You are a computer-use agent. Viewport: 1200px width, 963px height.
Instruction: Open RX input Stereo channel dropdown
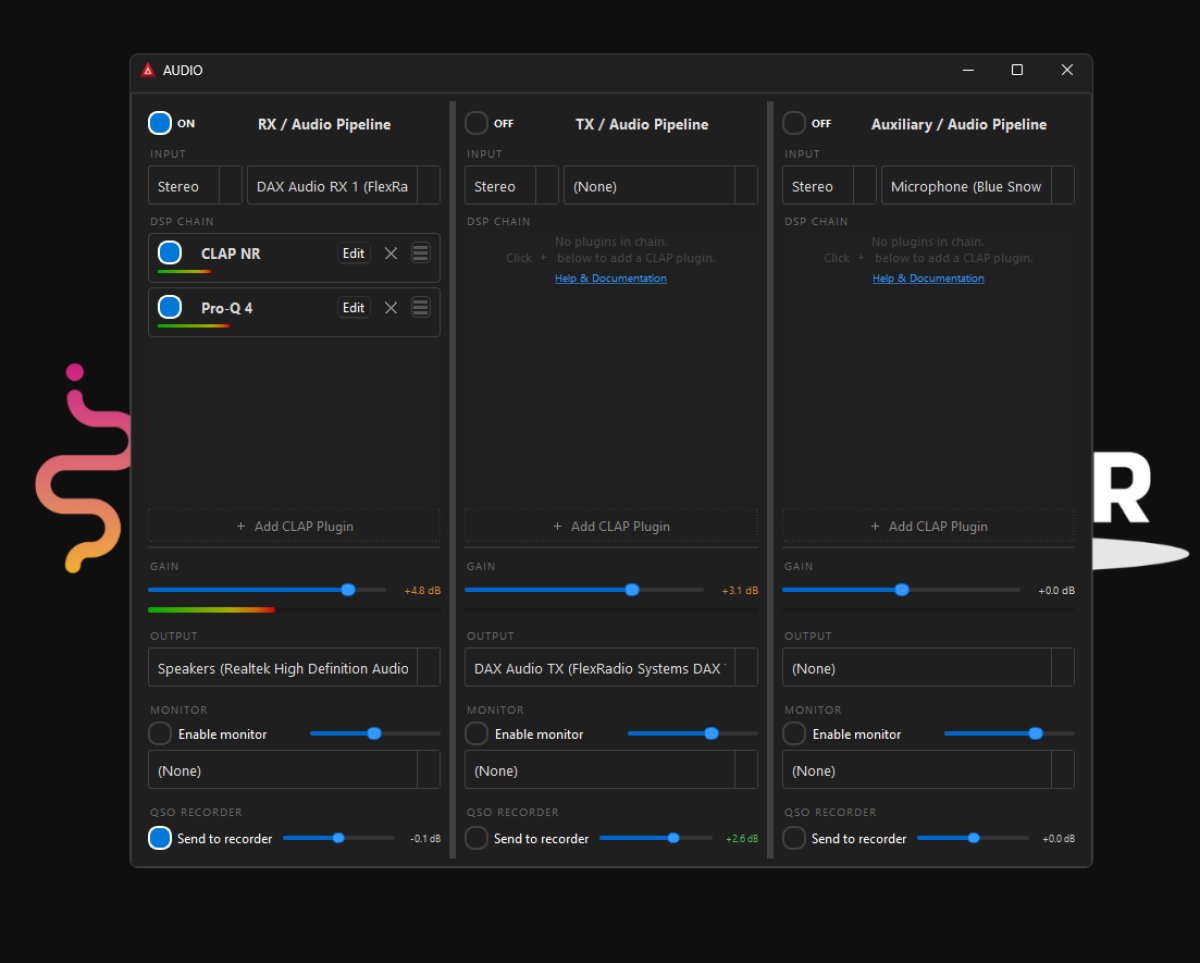(x=195, y=186)
